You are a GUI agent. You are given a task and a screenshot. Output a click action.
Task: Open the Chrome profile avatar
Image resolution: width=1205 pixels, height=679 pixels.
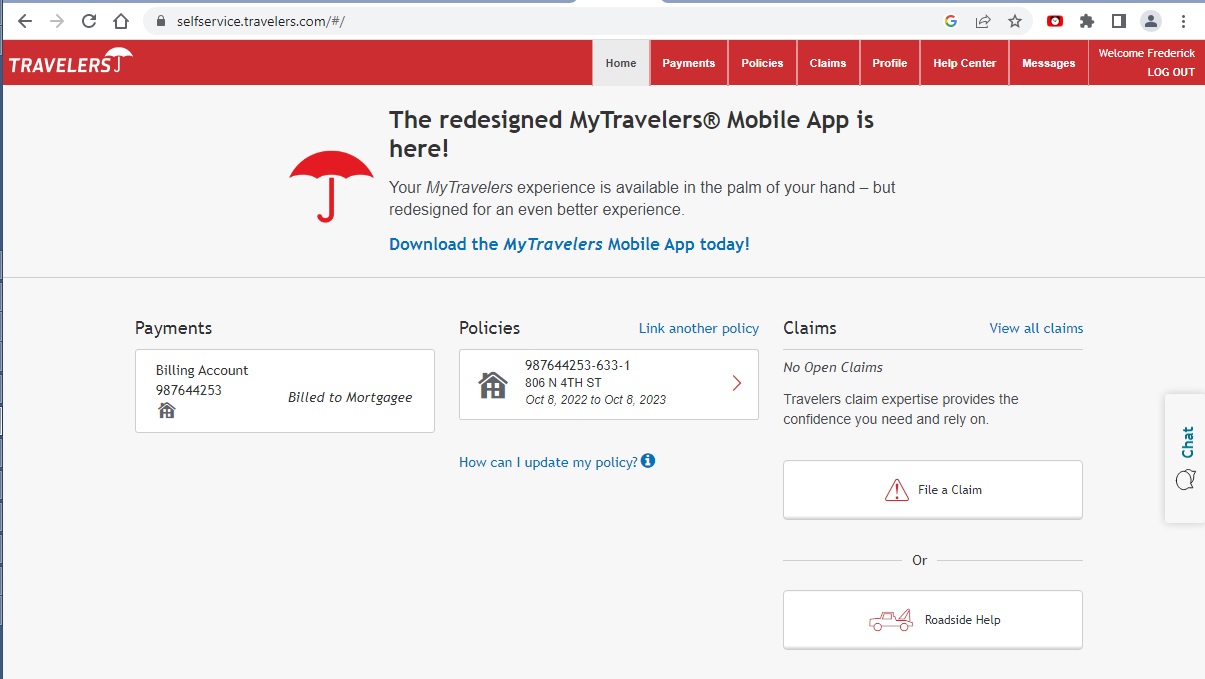(x=1151, y=21)
